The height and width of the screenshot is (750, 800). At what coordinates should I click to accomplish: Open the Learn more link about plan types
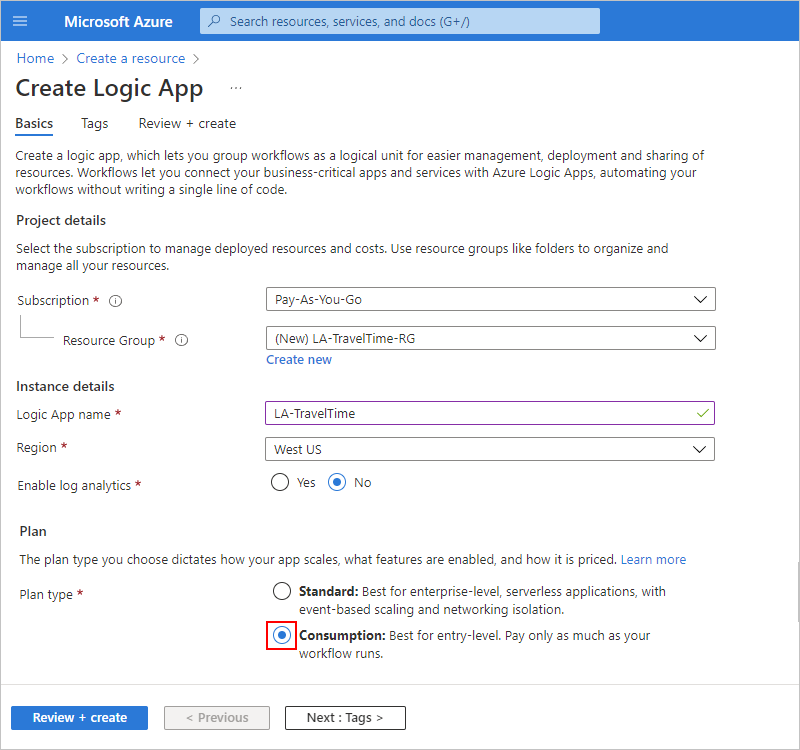653,559
